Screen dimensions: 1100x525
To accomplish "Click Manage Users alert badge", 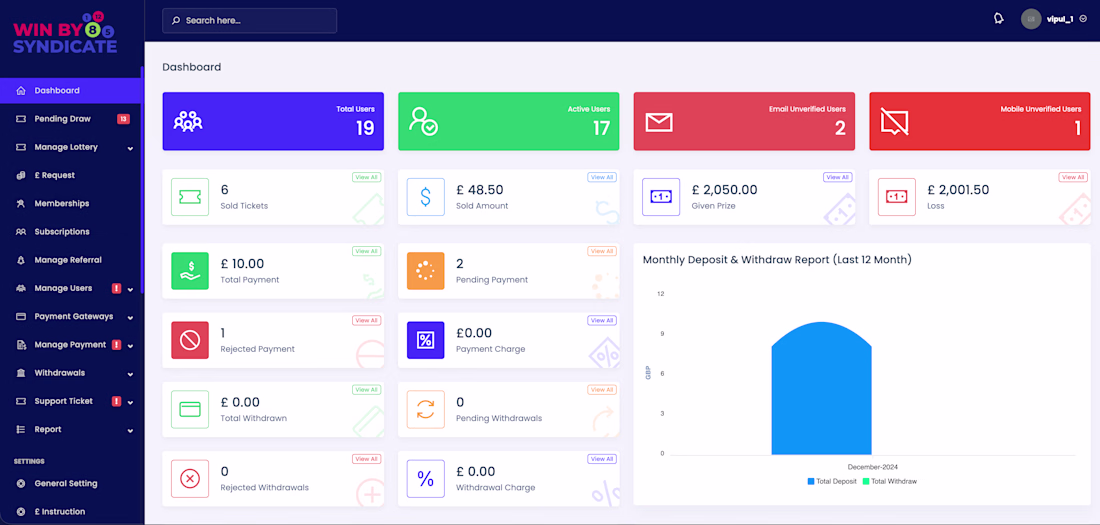I will click(x=116, y=288).
